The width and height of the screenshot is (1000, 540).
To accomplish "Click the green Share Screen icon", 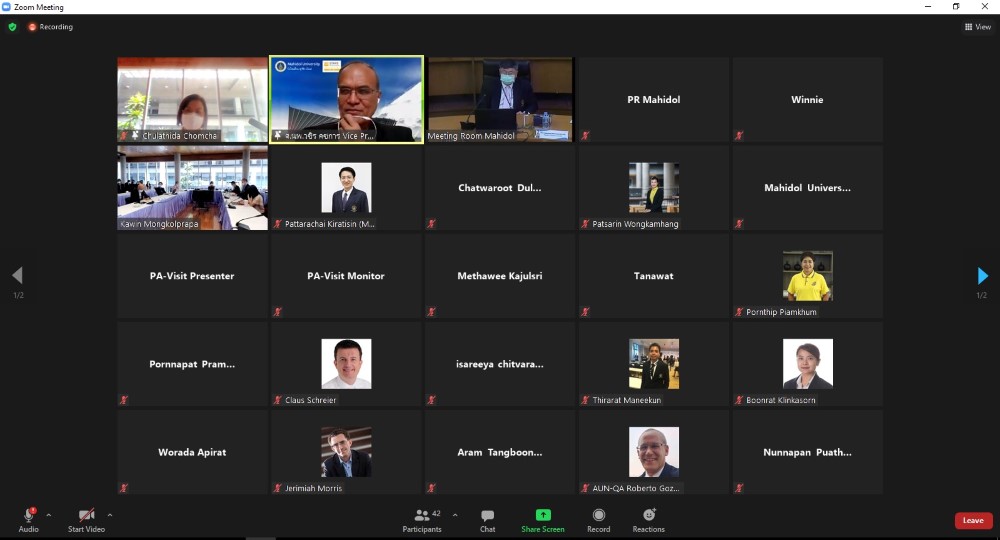I will [543, 515].
